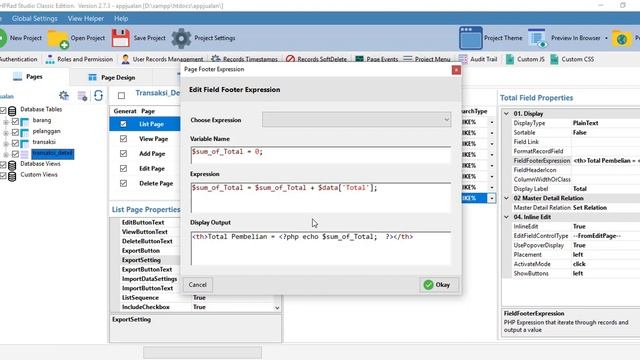Click Preview In Browser icon
The height and width of the screenshot is (360, 640).
pos(537,38)
